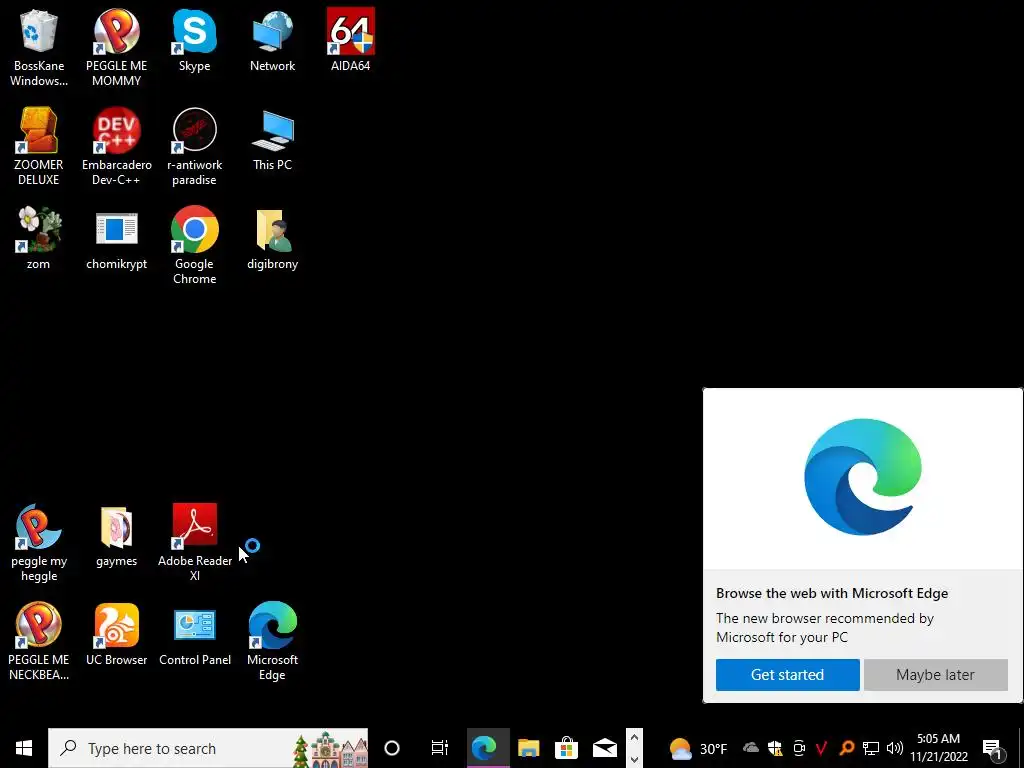
Task: Open network status tray icon
Action: (871, 748)
